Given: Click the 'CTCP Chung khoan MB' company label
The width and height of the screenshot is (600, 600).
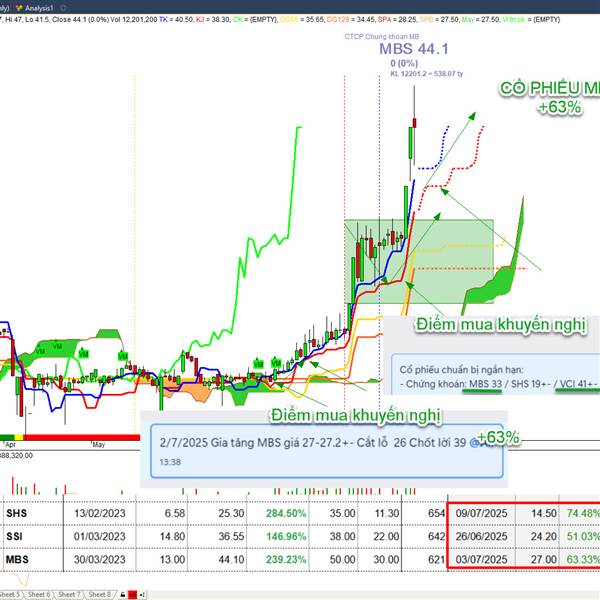Looking at the screenshot, I should point(382,36).
